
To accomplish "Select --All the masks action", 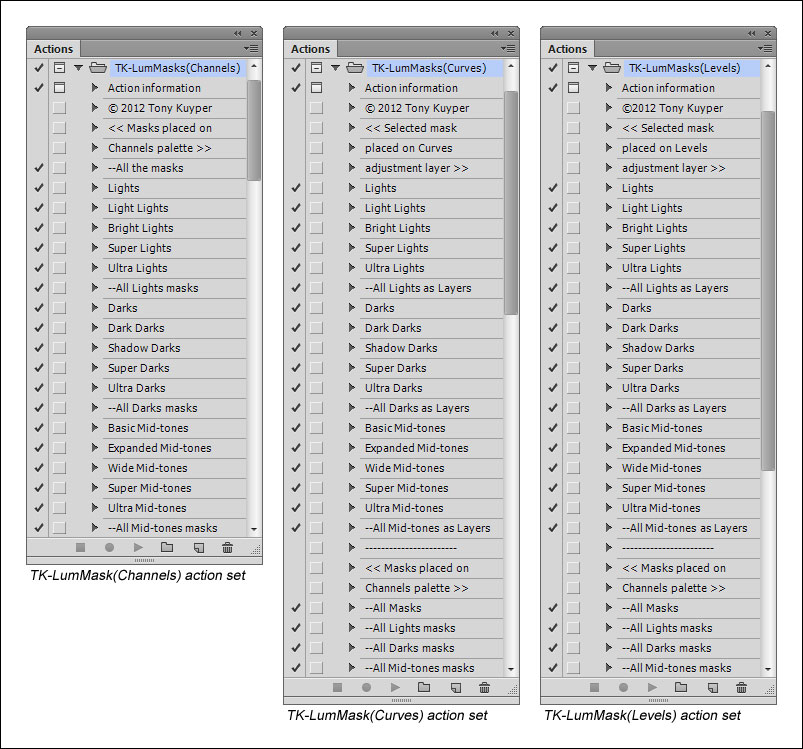I will pos(145,168).
